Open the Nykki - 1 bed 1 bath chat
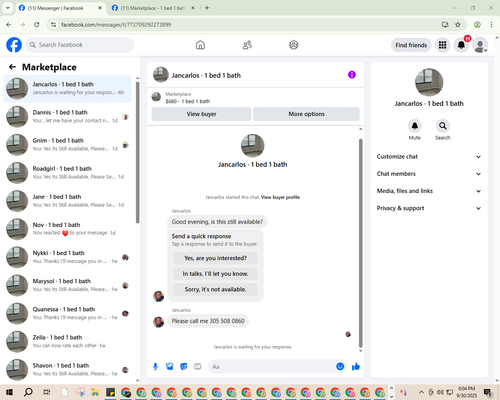The width and height of the screenshot is (500, 400). tap(67, 257)
